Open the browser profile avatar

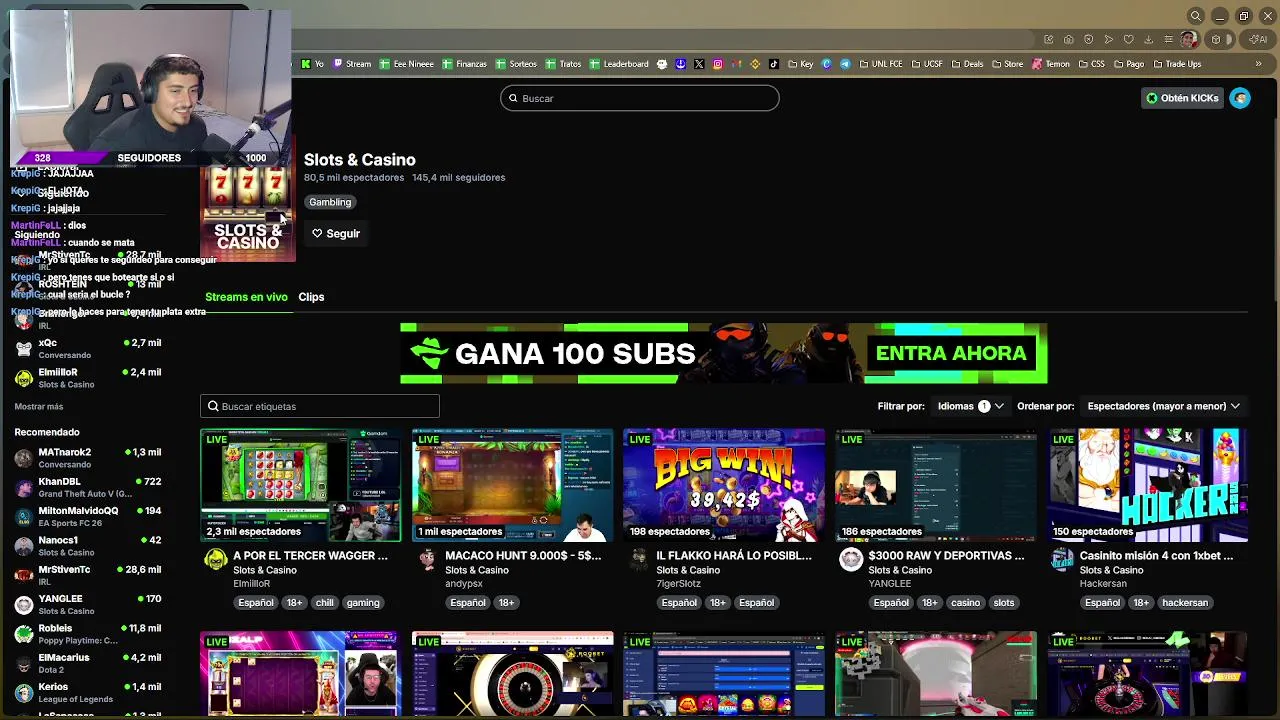point(1188,40)
